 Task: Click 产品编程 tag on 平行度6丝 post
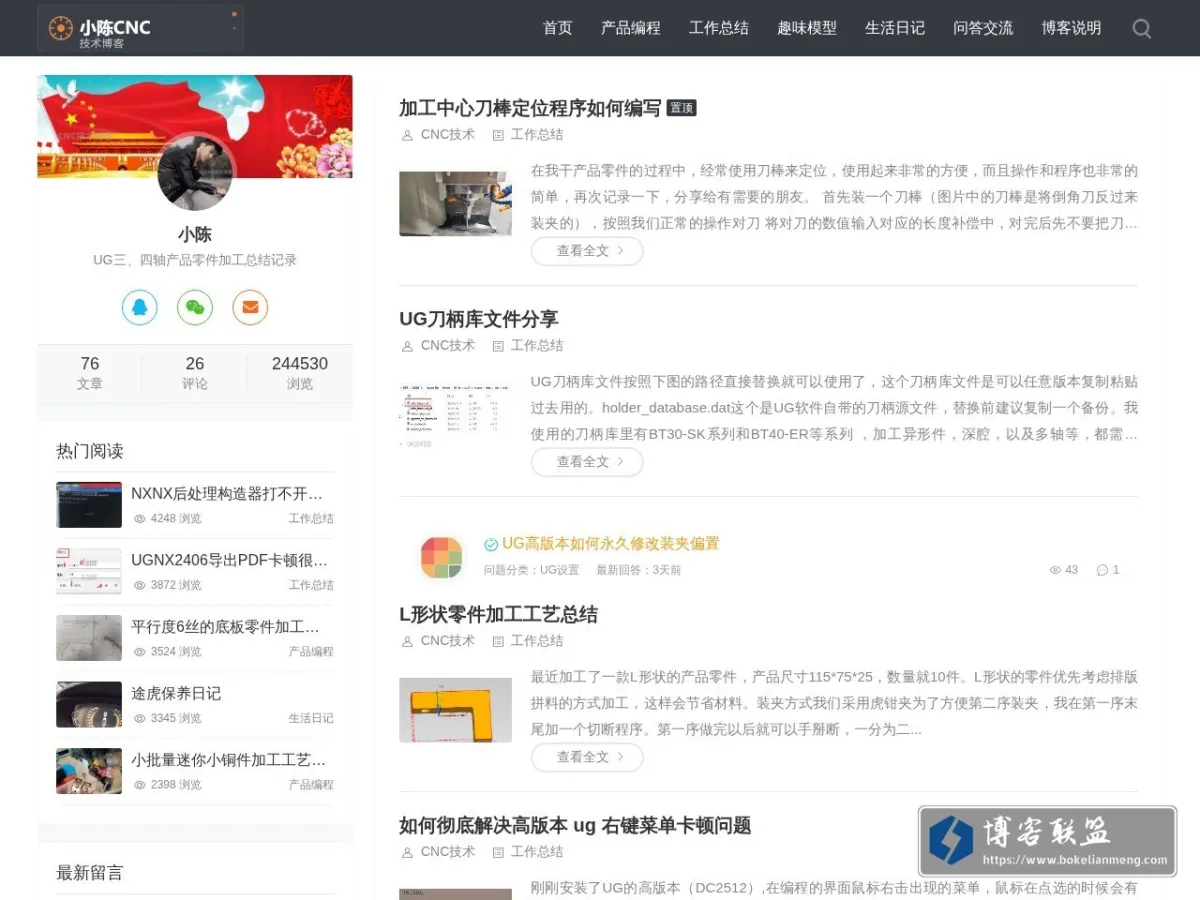(311, 652)
